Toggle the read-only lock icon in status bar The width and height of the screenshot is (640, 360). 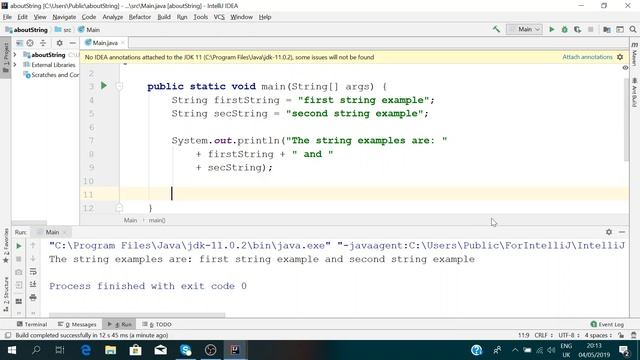pyautogui.click(x=621, y=335)
